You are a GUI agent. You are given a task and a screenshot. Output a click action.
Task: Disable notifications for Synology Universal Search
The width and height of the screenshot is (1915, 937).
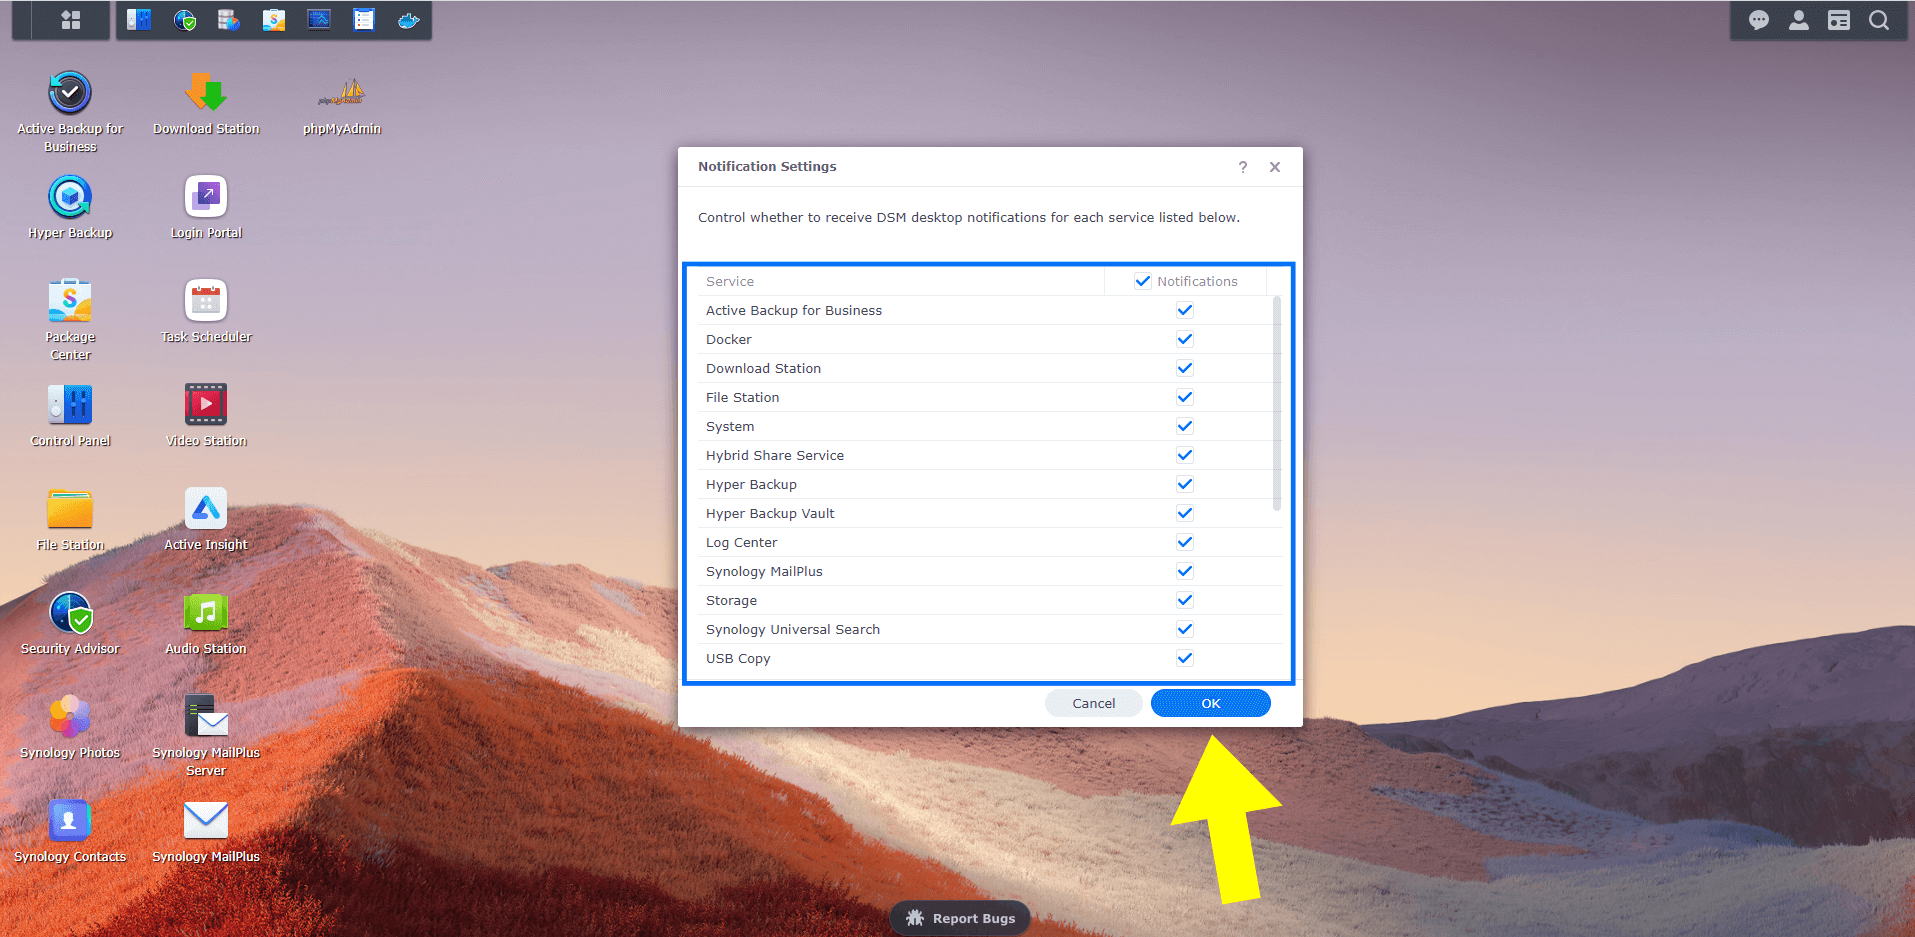[x=1185, y=629]
